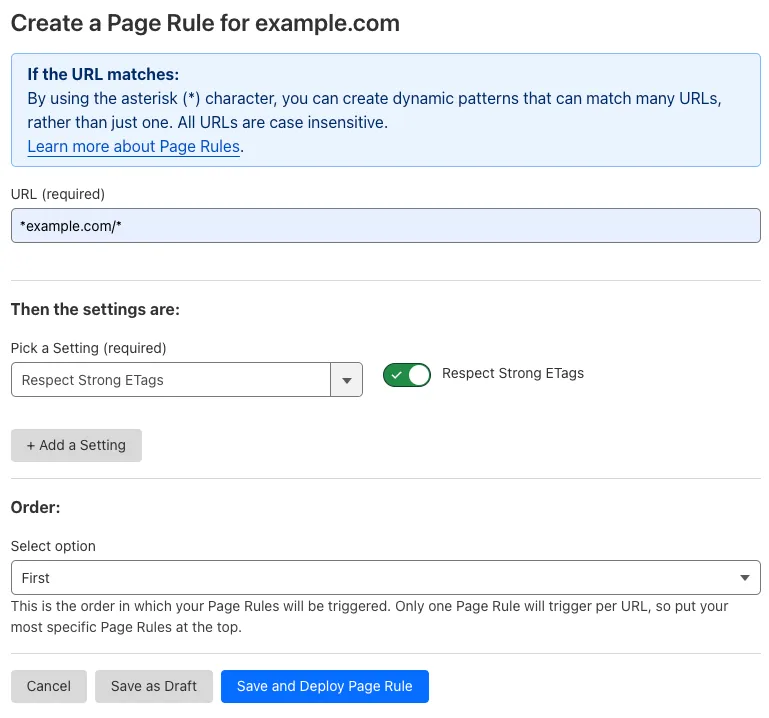Click the Order section heading

(35, 507)
